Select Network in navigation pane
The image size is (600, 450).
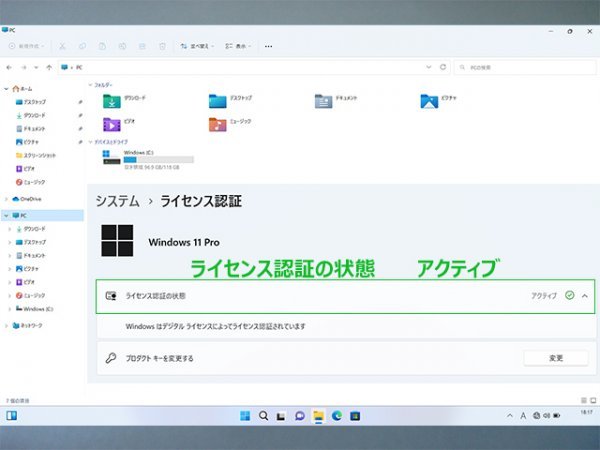tap(28, 326)
